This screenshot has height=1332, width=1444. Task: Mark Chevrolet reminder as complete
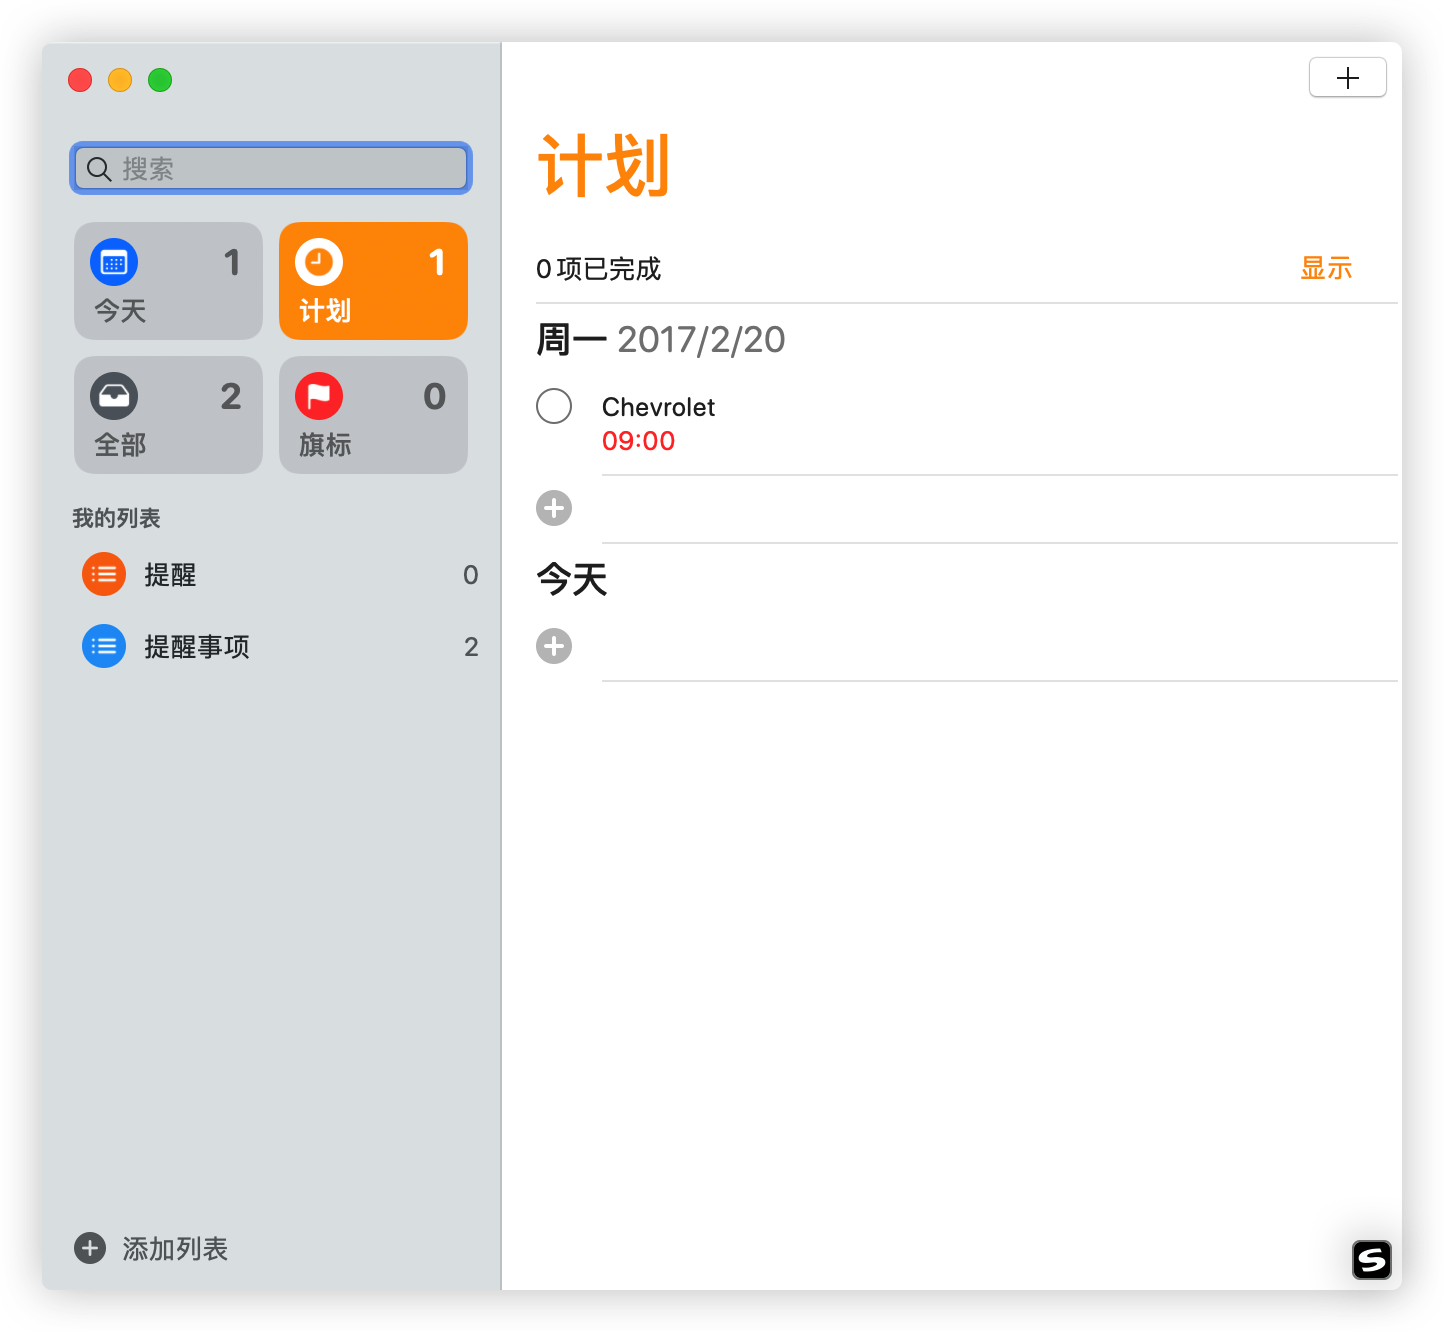click(554, 407)
